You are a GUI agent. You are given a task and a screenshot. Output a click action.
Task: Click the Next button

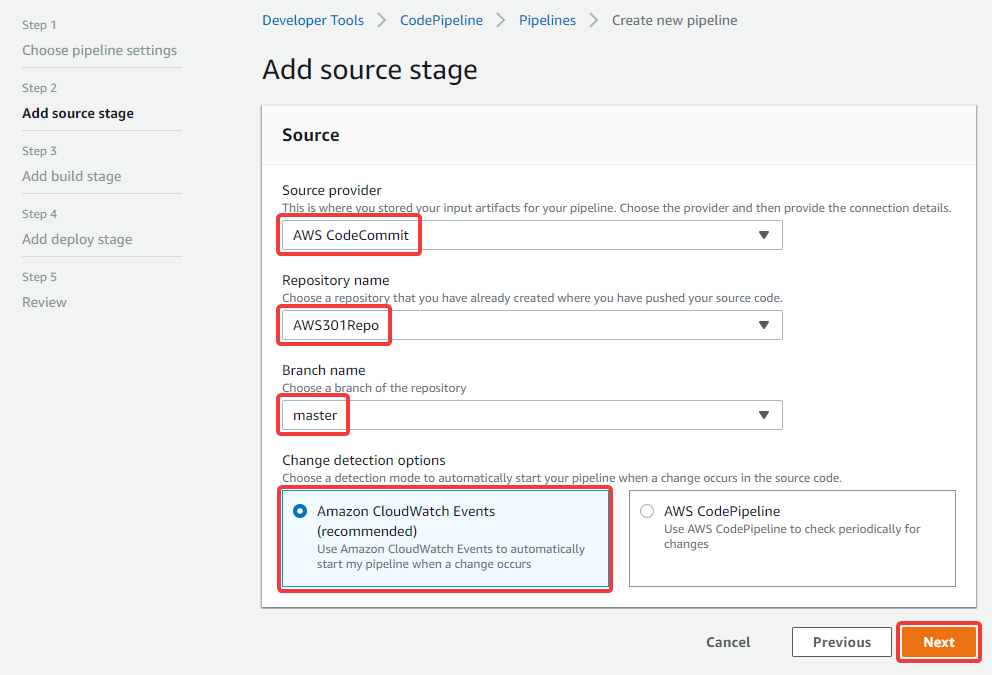tap(938, 642)
